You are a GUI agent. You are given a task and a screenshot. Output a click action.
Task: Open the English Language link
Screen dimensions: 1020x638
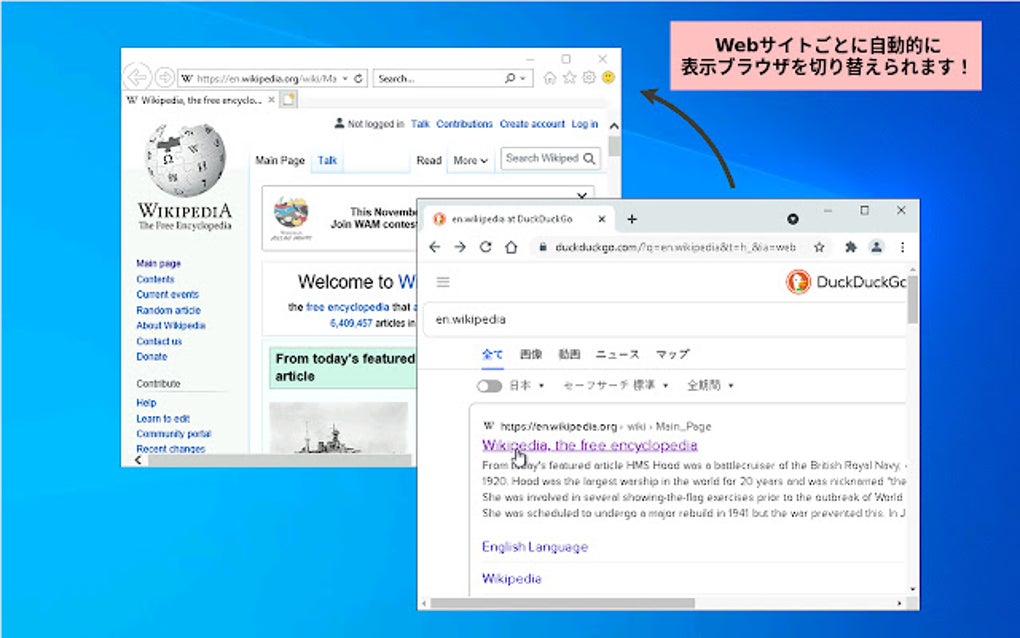pos(535,547)
